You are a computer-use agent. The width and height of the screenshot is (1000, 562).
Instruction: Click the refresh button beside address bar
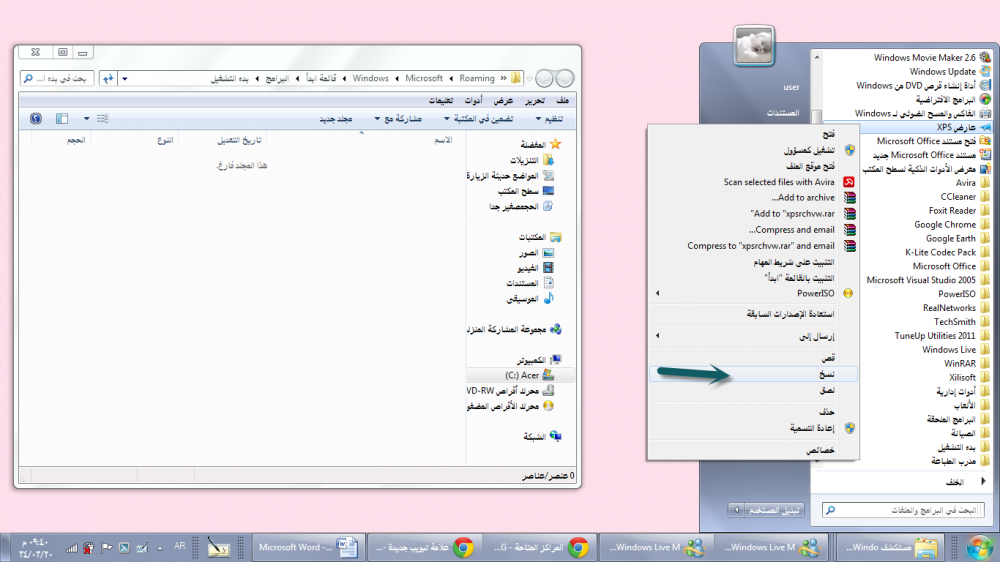point(109,78)
